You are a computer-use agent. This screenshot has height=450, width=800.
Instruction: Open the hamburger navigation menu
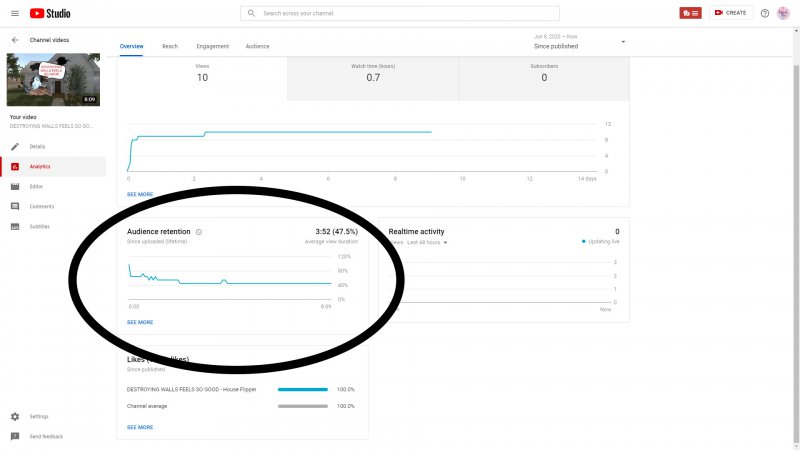click(x=14, y=13)
